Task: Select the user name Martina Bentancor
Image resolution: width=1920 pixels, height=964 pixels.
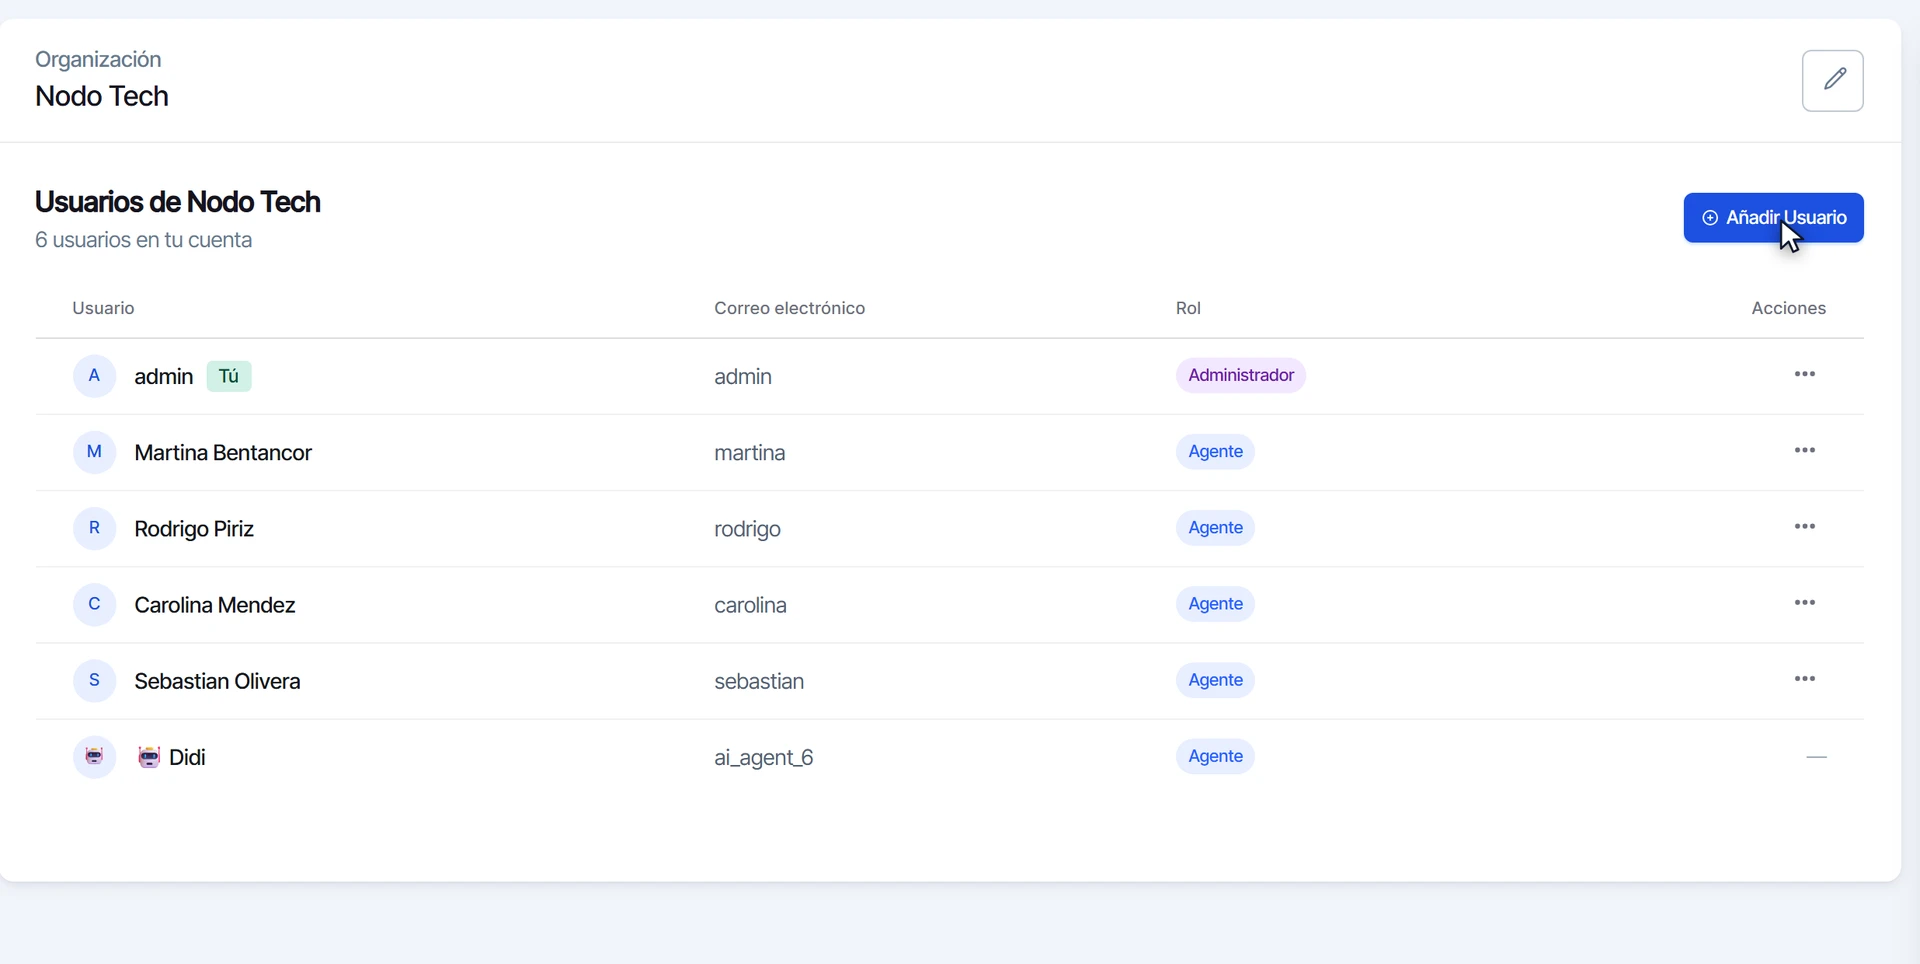Action: point(223,453)
